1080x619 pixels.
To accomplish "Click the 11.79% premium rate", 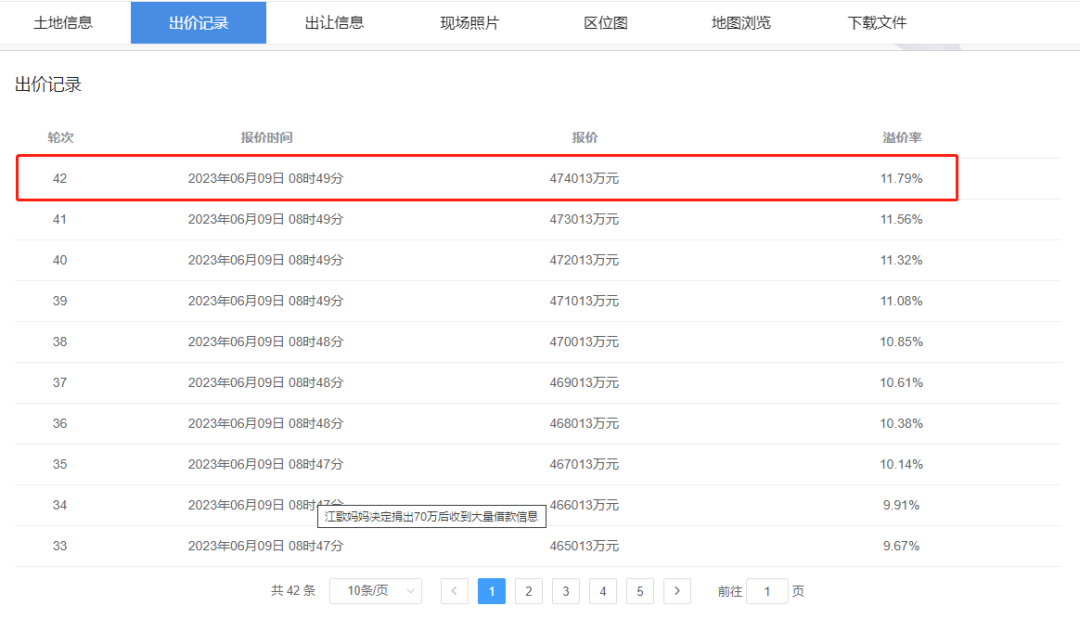I will (901, 178).
